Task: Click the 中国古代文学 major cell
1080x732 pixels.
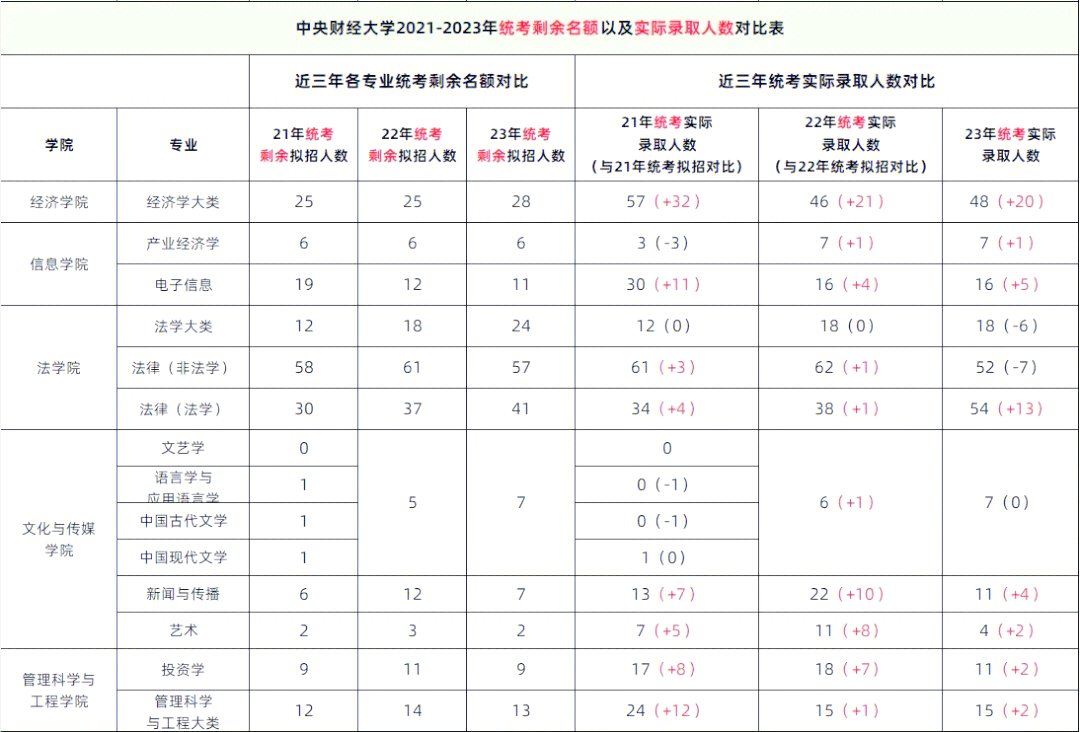Action: (183, 521)
